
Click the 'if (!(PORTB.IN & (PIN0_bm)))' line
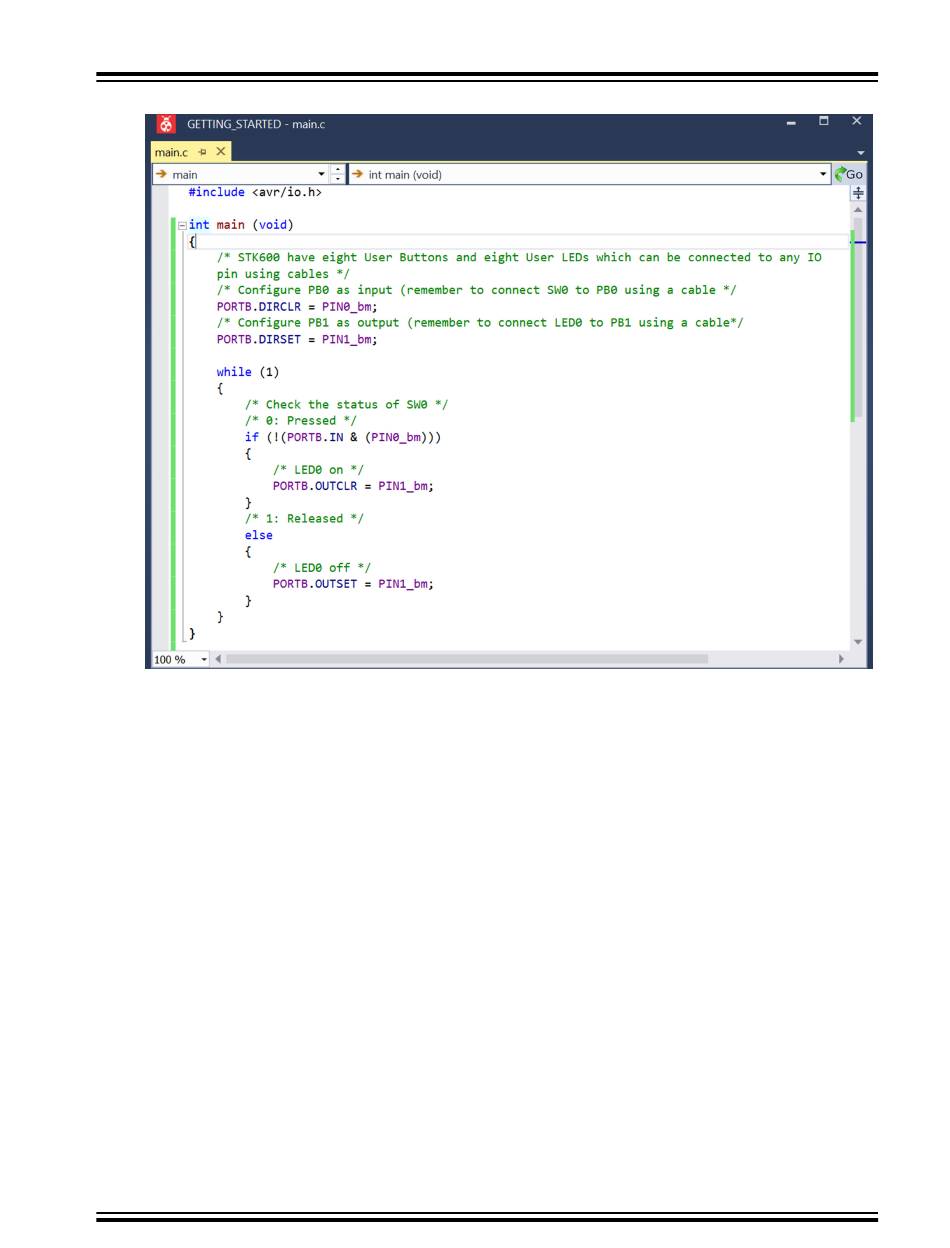[x=343, y=437]
